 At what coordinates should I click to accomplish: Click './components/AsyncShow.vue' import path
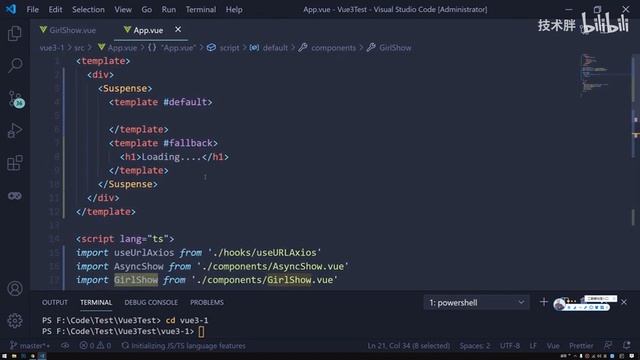click(273, 267)
